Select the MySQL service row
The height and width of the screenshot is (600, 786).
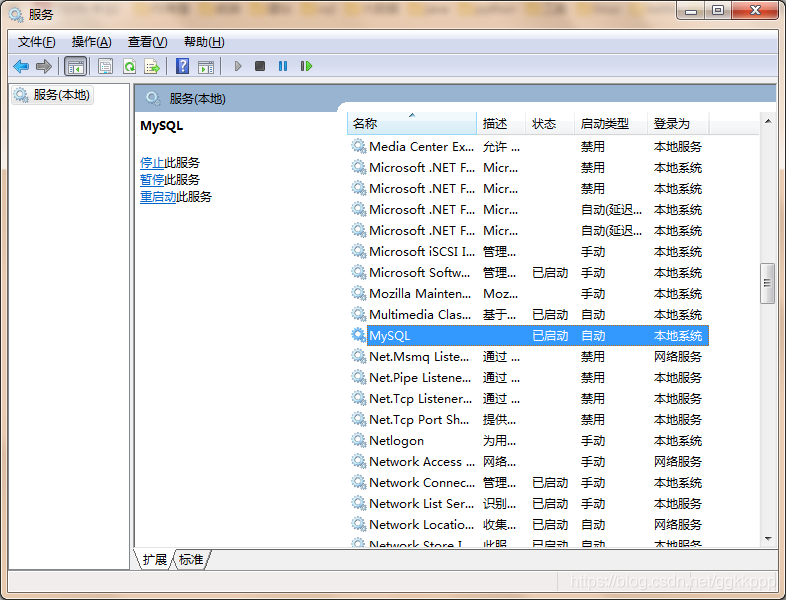point(529,335)
